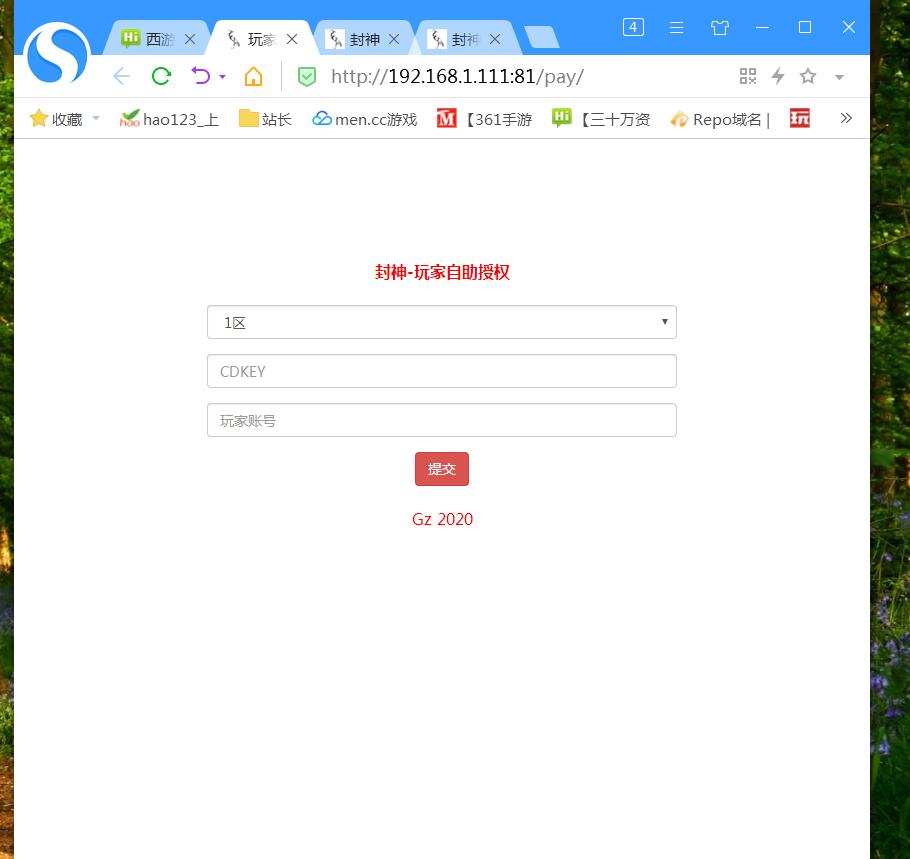Click the lightning speed mode icon
The image size is (910, 859).
[777, 76]
